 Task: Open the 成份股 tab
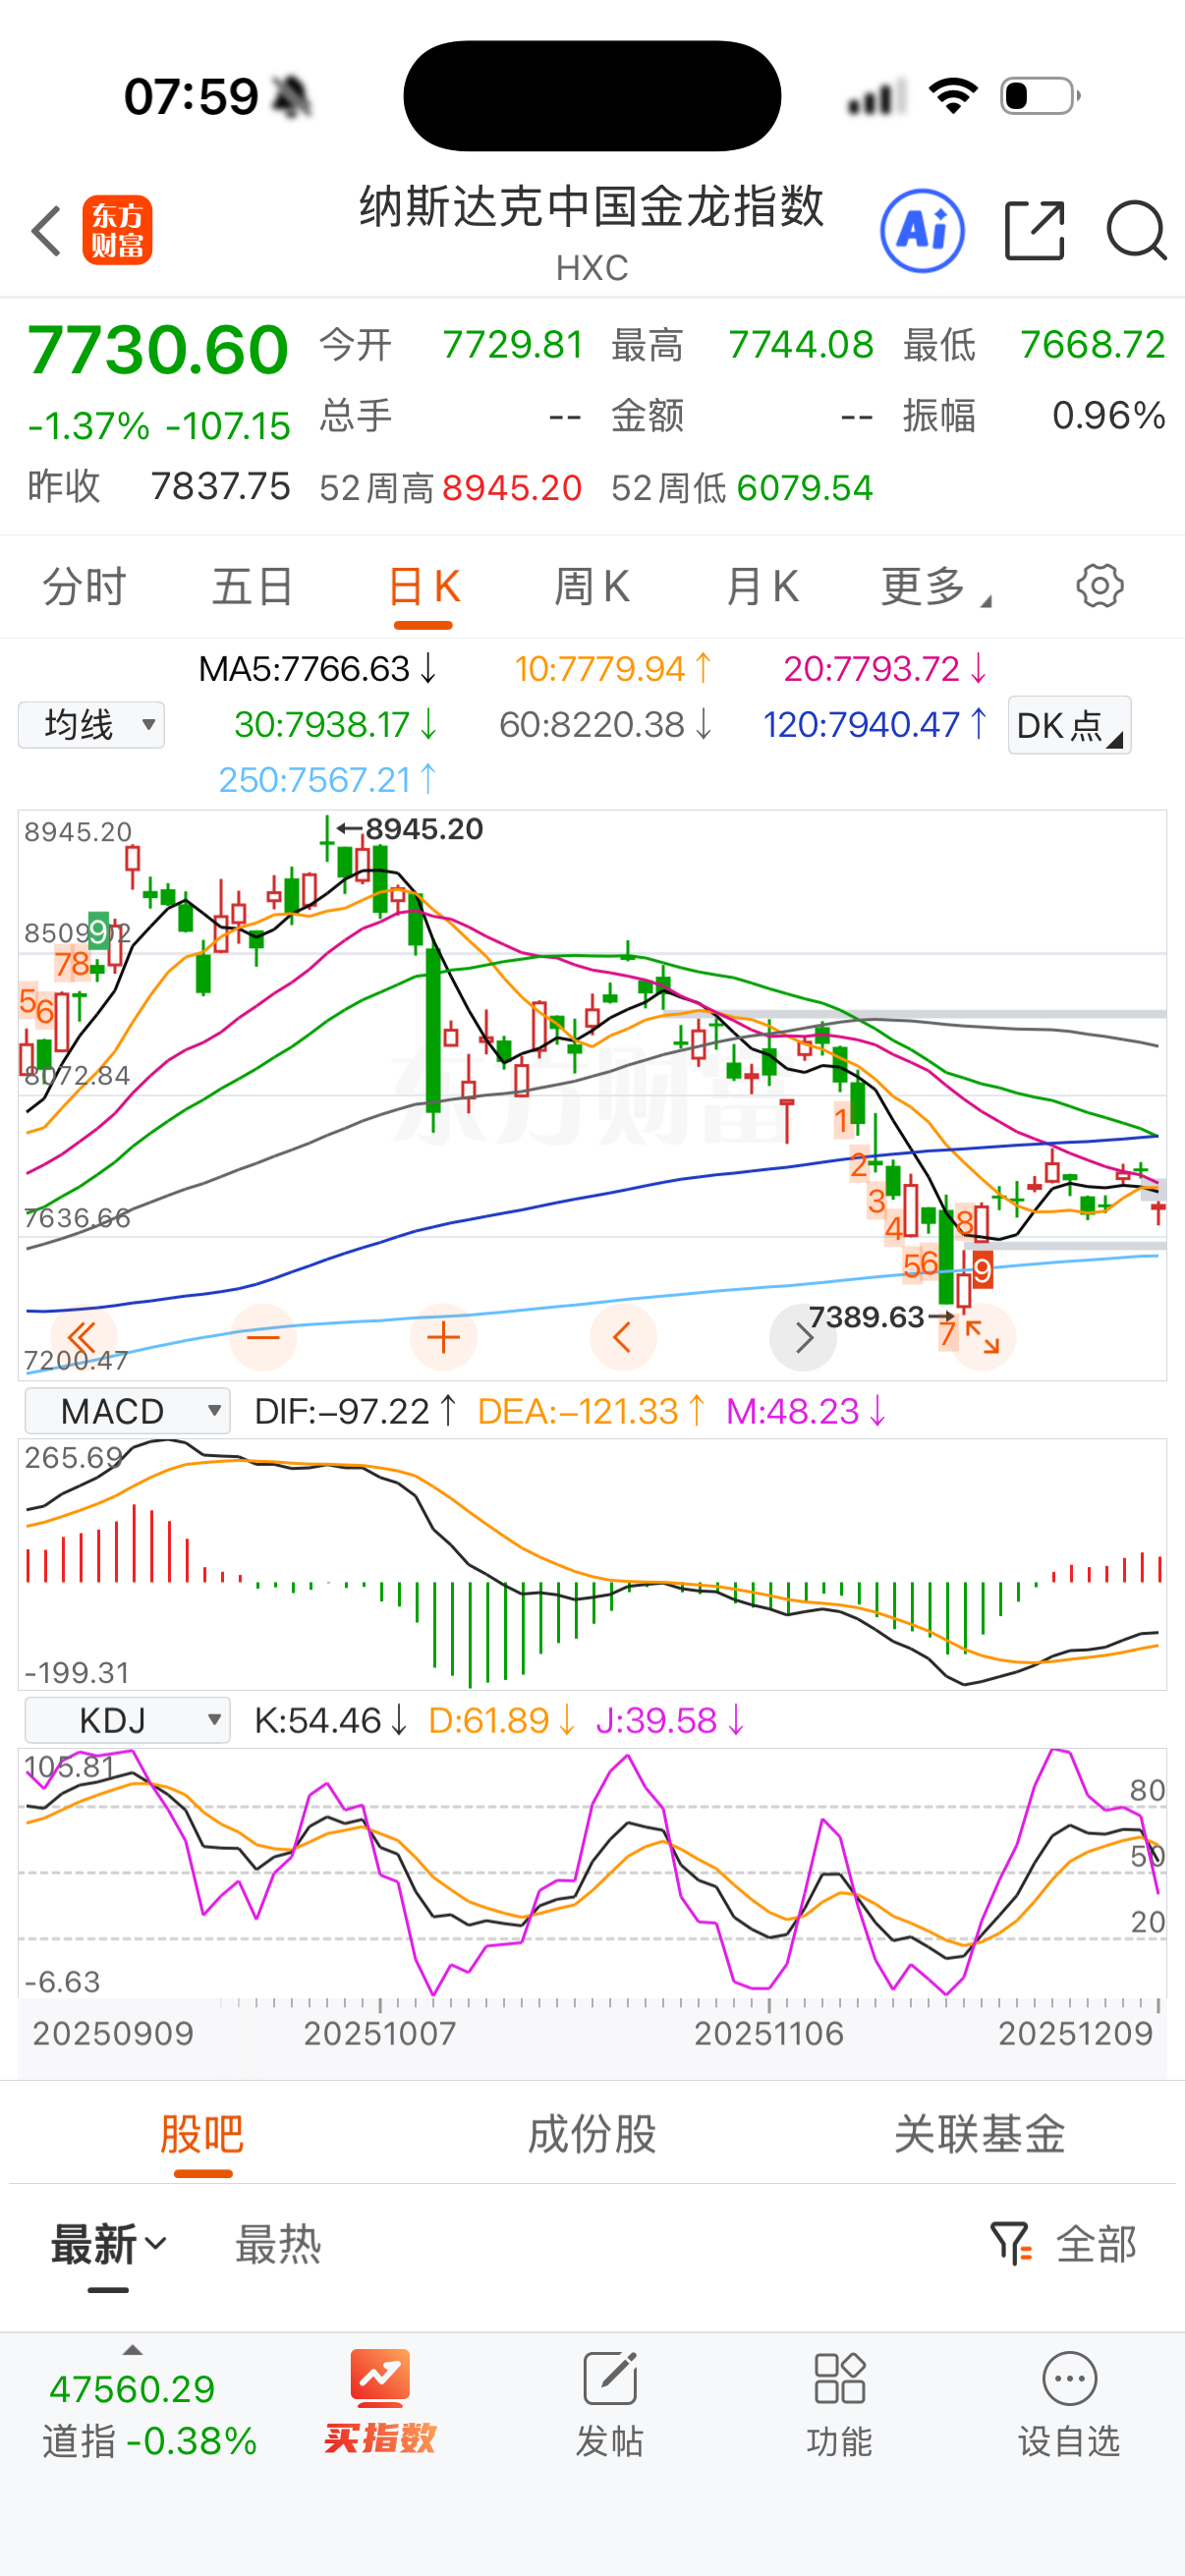pyautogui.click(x=592, y=2134)
